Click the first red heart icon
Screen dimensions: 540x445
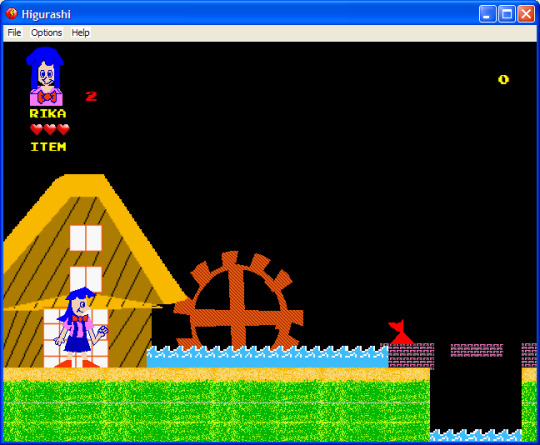[x=36, y=130]
